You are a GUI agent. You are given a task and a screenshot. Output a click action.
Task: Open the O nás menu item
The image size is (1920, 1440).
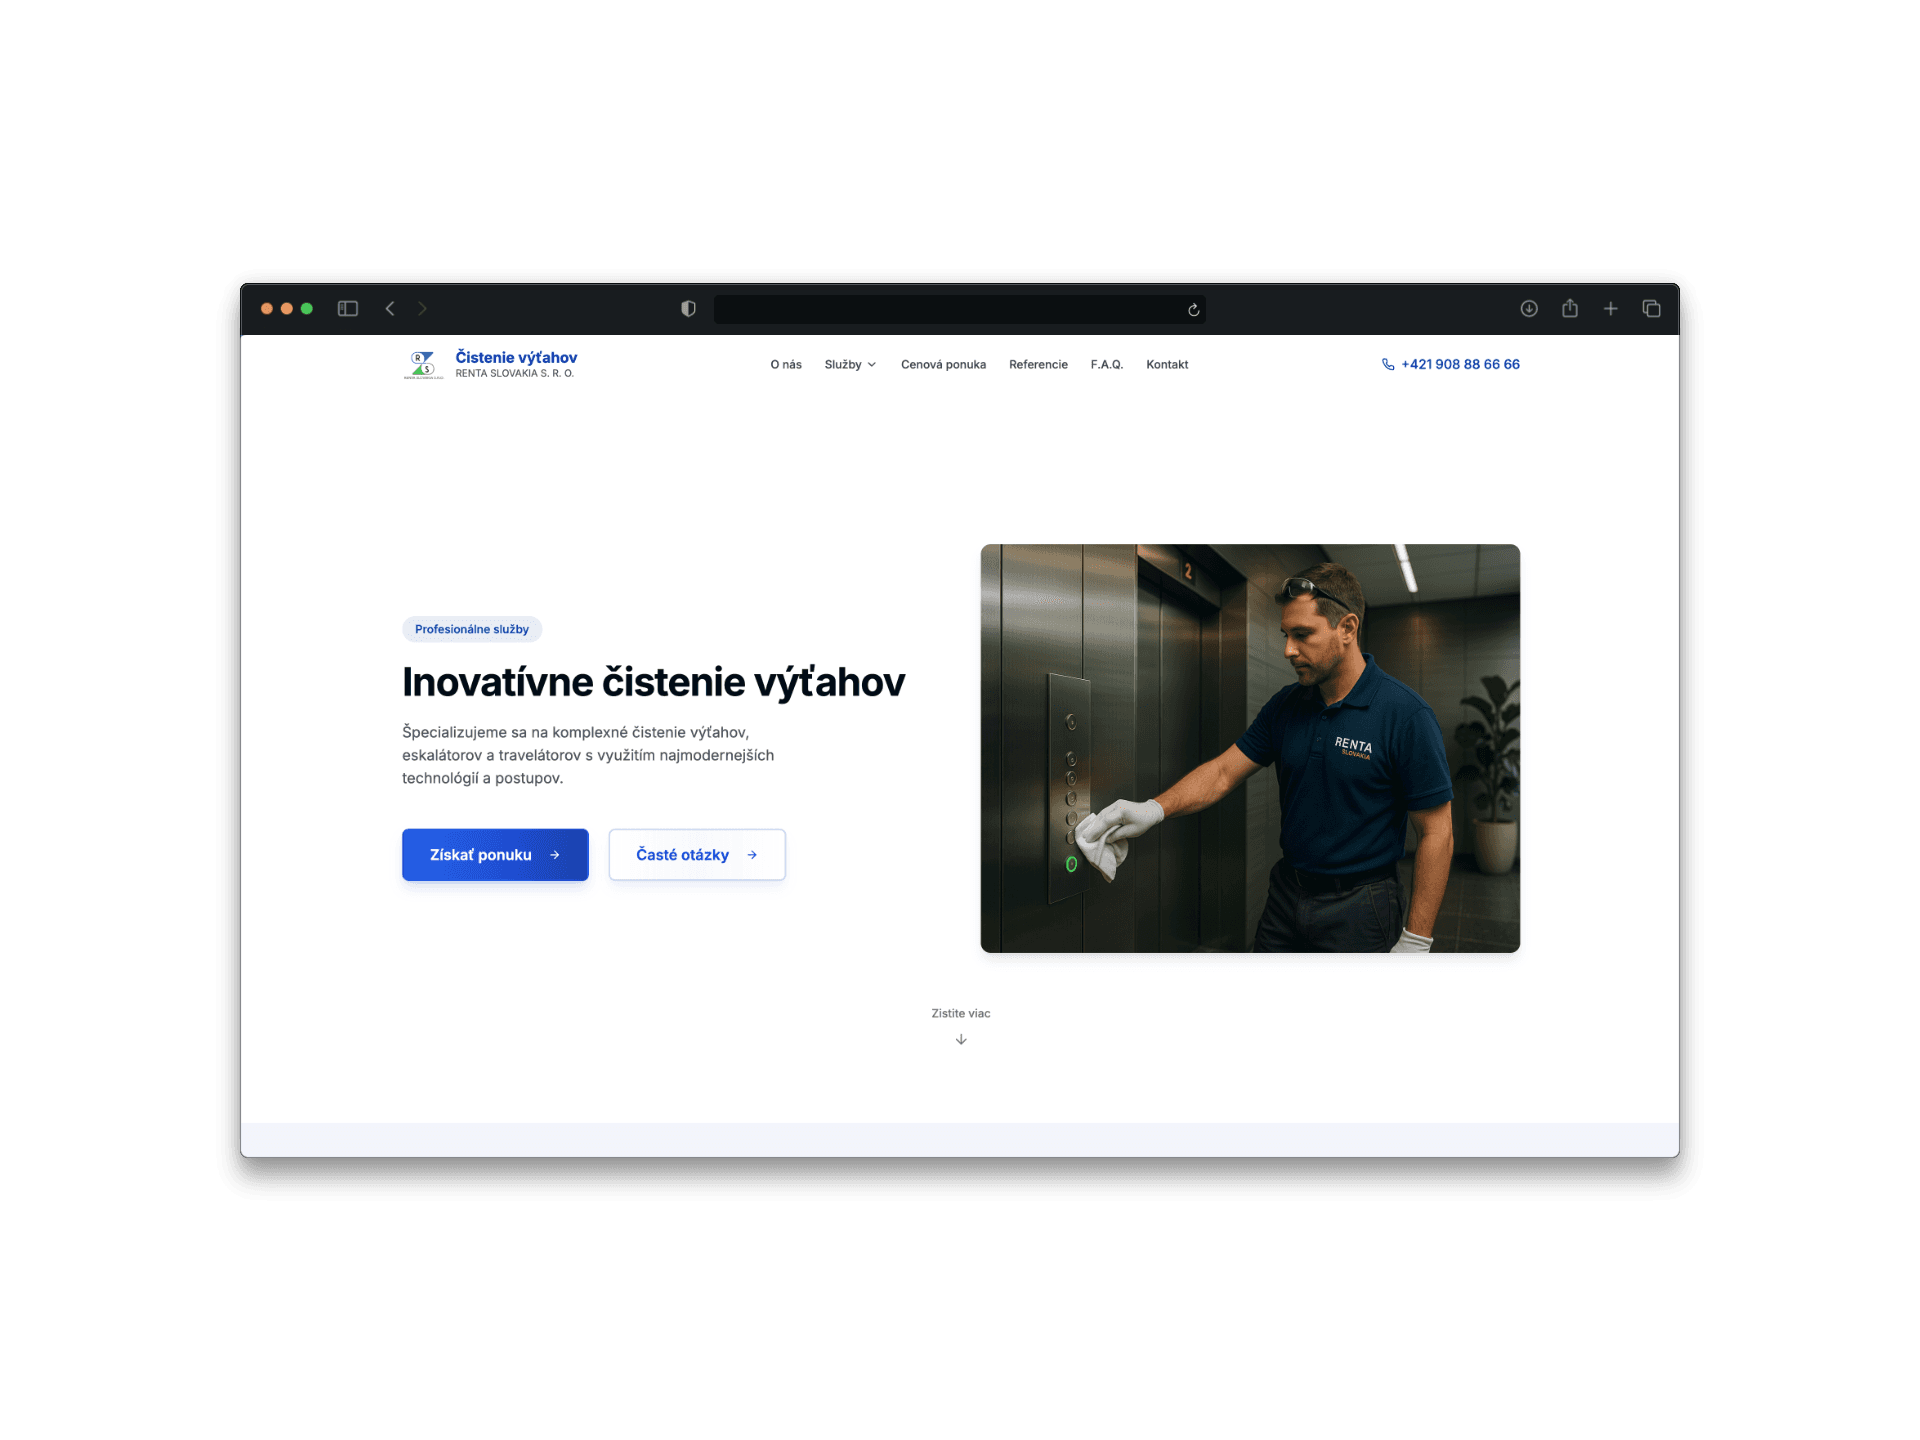click(786, 365)
